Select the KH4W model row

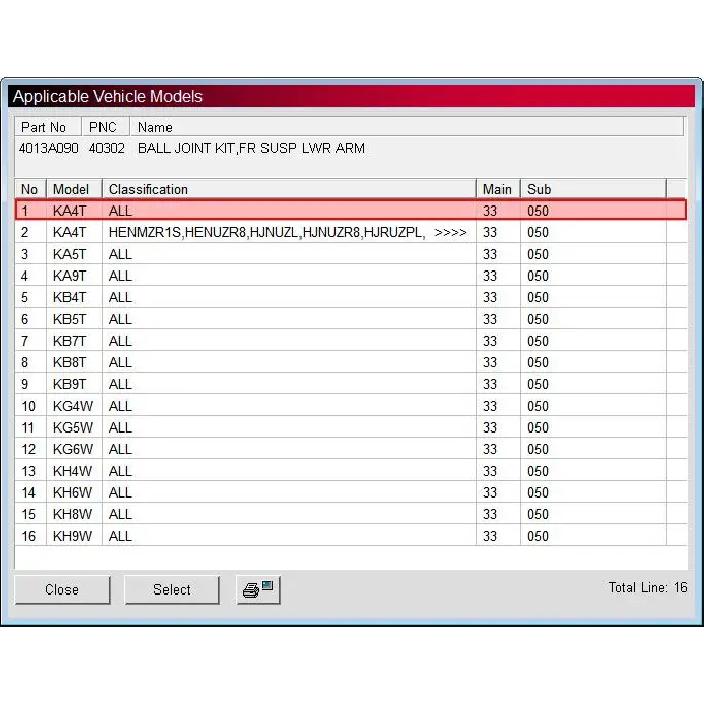pyautogui.click(x=351, y=471)
